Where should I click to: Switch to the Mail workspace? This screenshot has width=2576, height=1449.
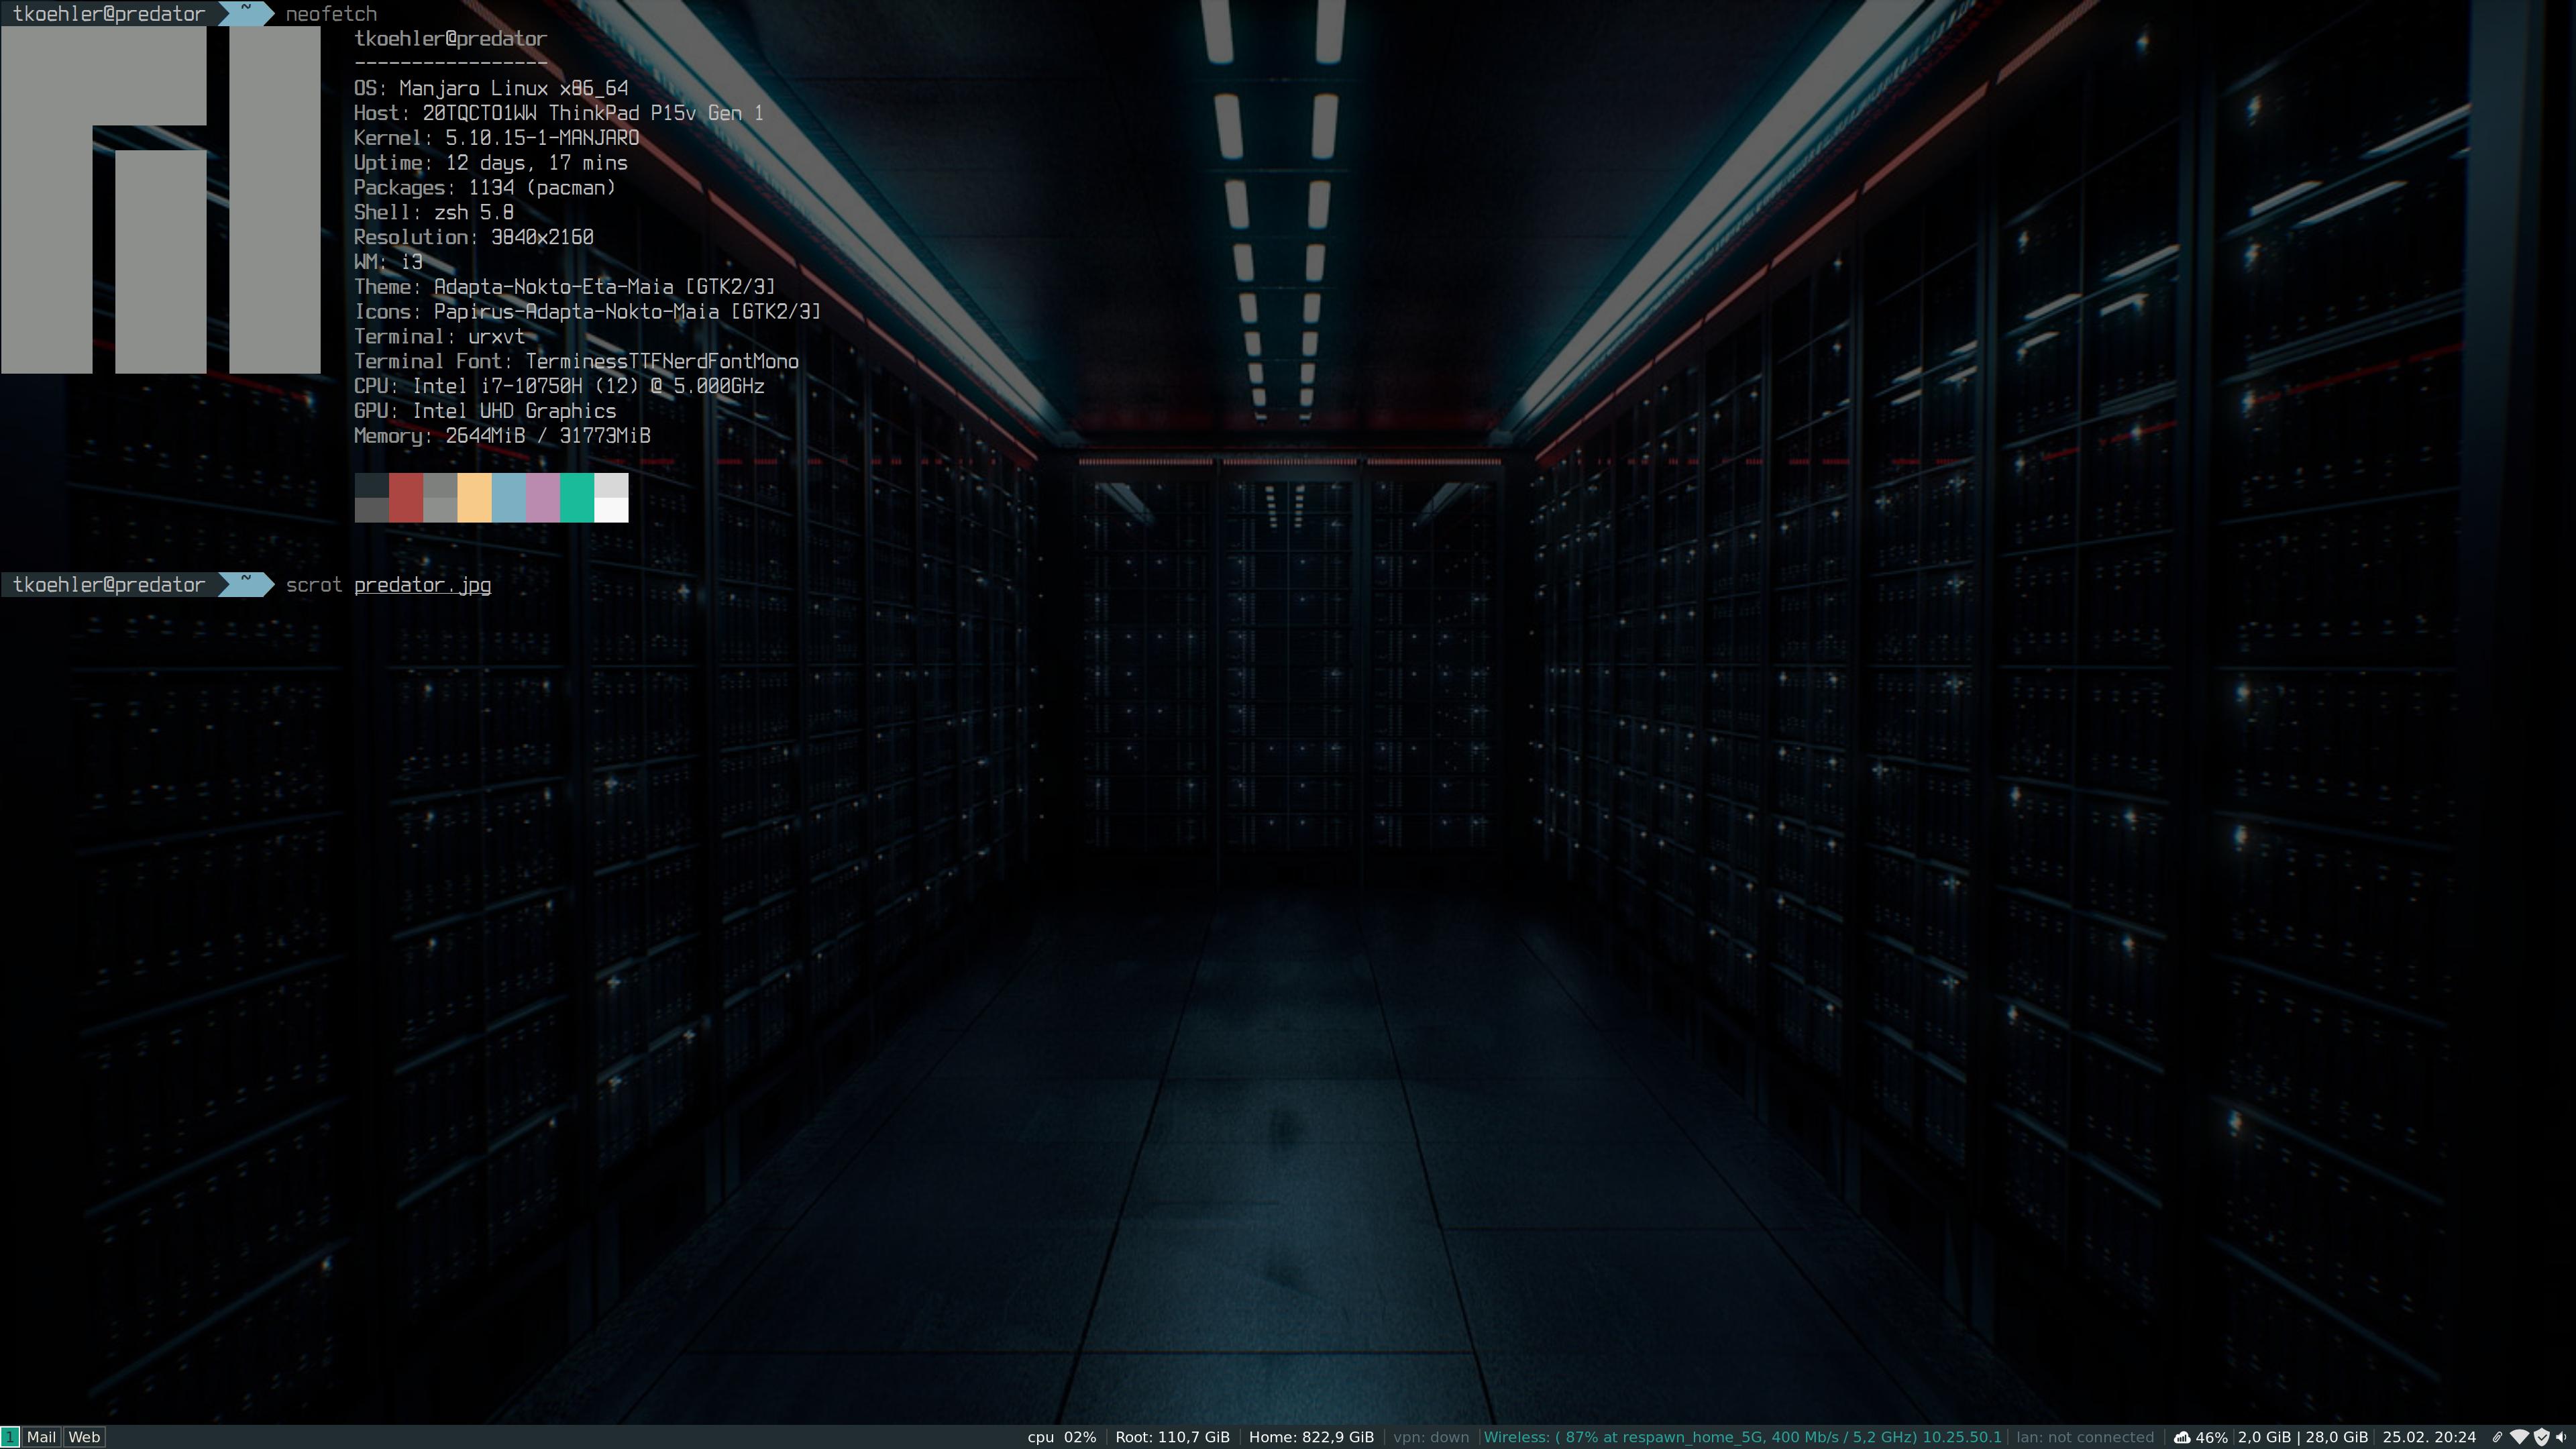pyautogui.click(x=41, y=1437)
